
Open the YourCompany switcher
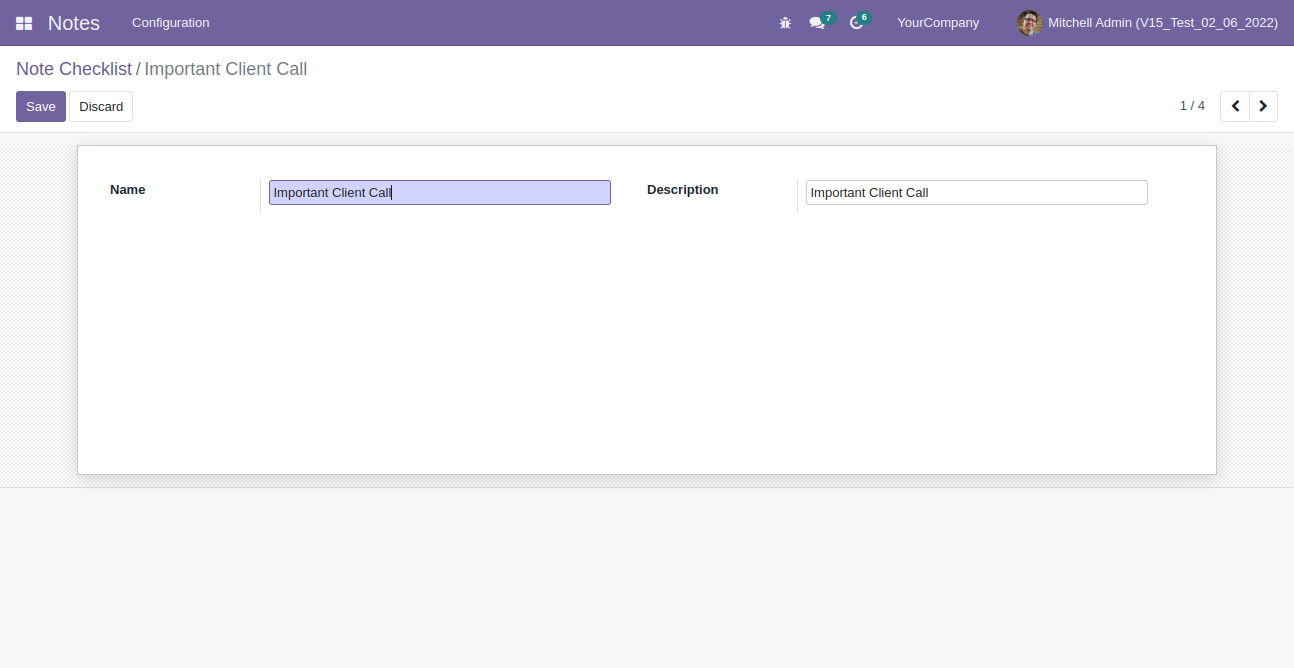tap(937, 23)
